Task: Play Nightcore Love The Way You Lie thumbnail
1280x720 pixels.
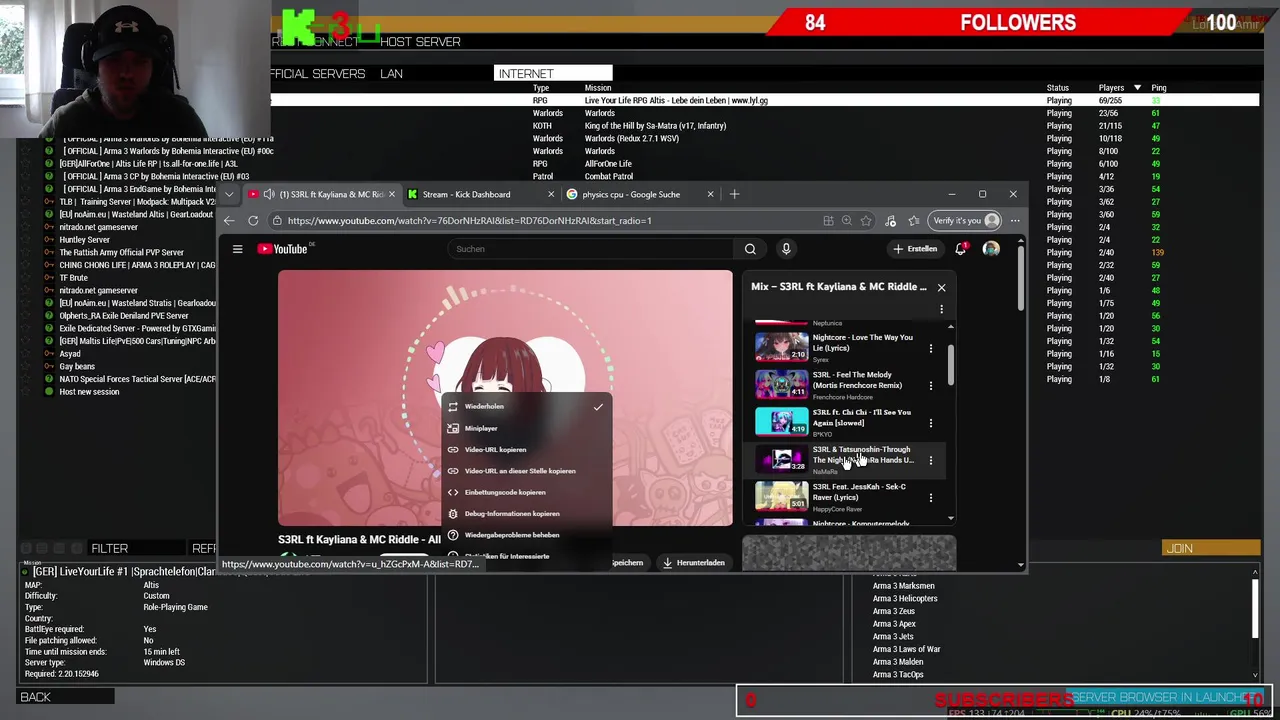Action: click(781, 348)
